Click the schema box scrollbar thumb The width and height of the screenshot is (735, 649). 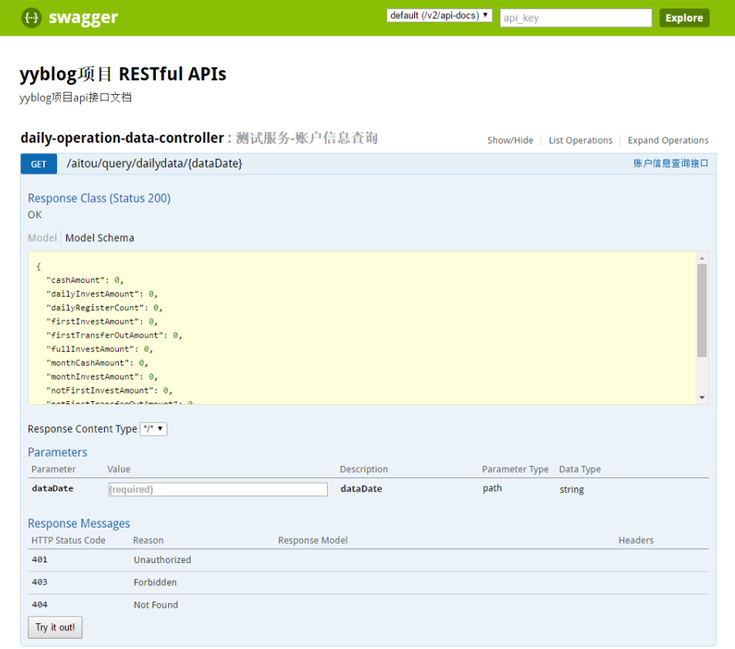click(x=702, y=310)
